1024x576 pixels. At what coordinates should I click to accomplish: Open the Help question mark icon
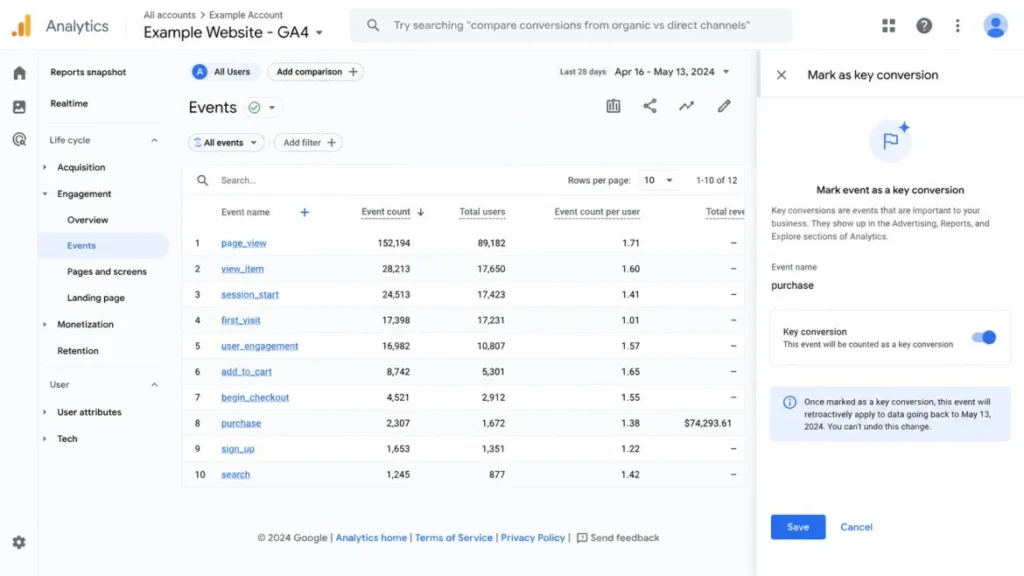click(923, 25)
